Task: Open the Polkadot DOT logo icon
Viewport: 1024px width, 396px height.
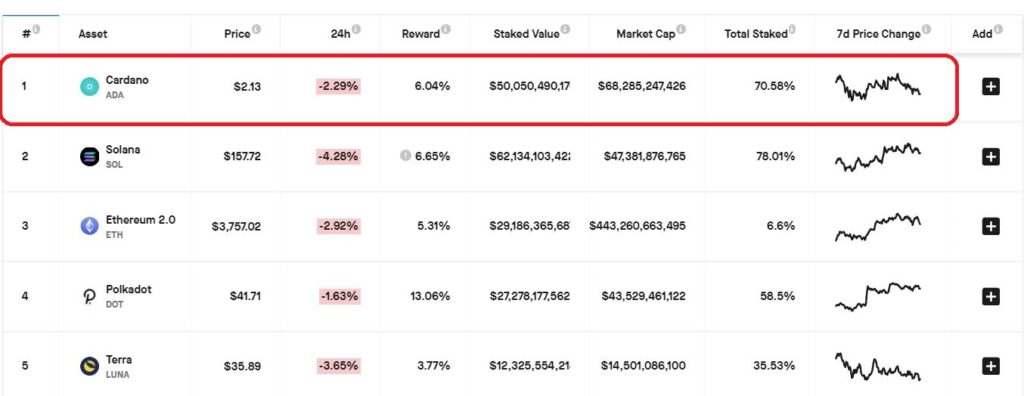Action: point(89,297)
